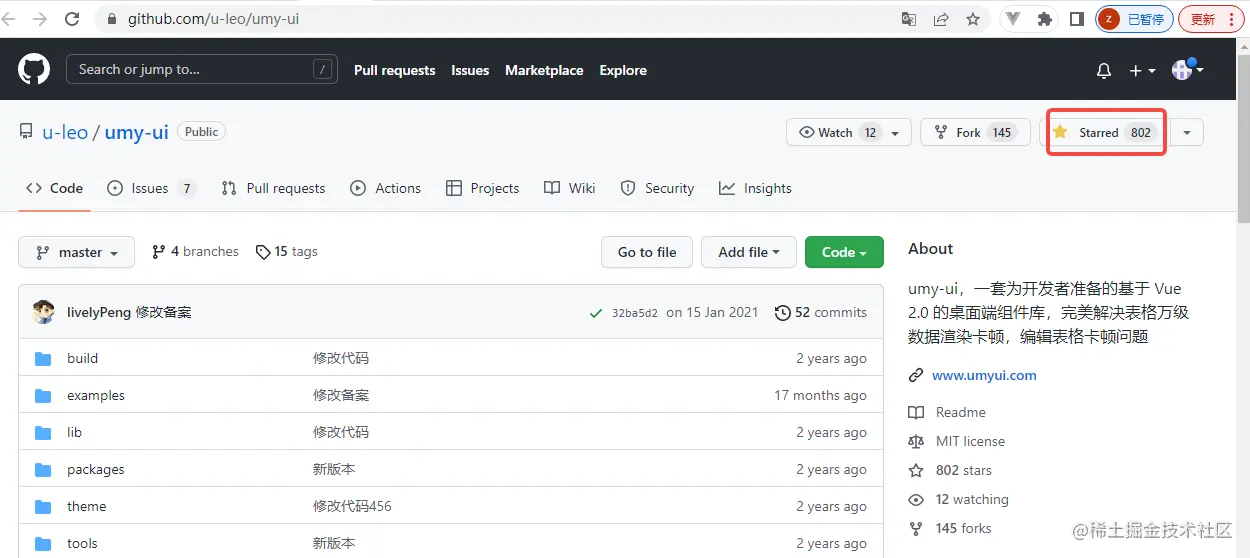Viewport: 1250px width, 558px height.
Task: Open commit hash 32ba5d2
Action: [635, 312]
